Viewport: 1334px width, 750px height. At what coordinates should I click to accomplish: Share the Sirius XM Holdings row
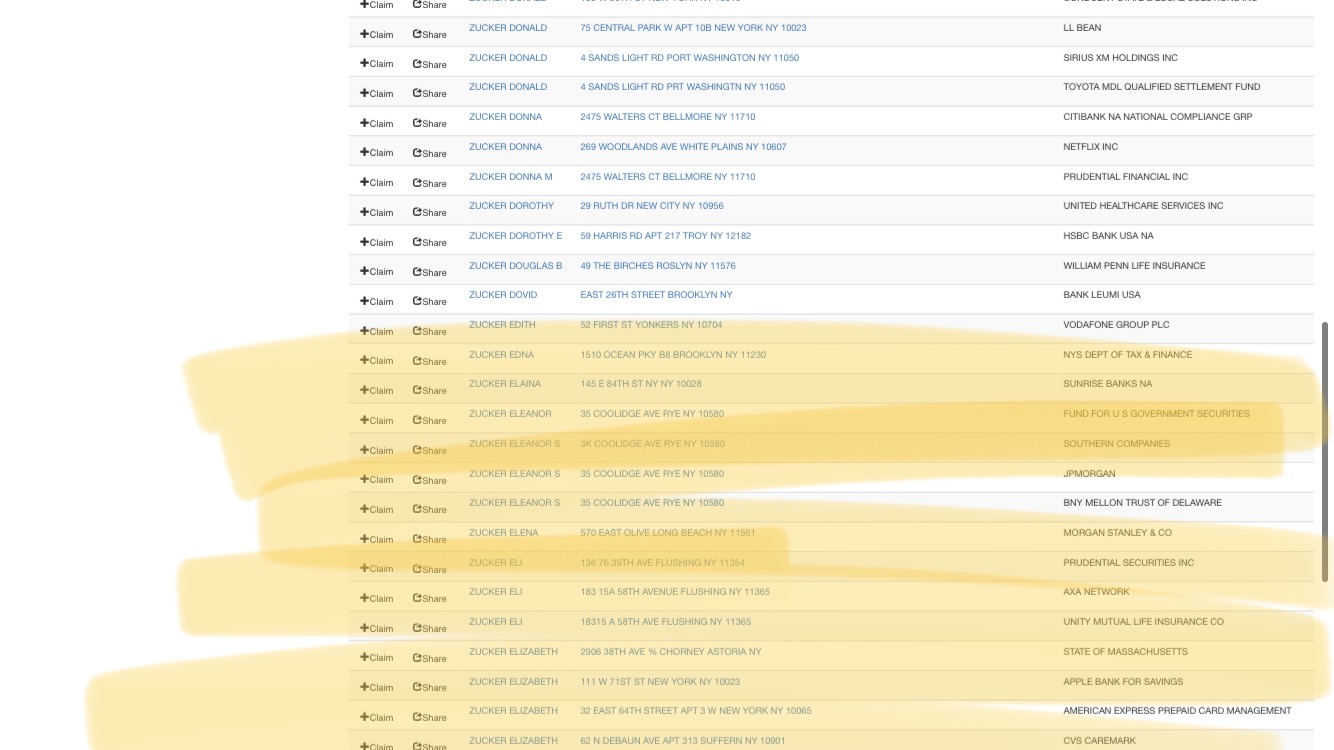pyautogui.click(x=430, y=64)
